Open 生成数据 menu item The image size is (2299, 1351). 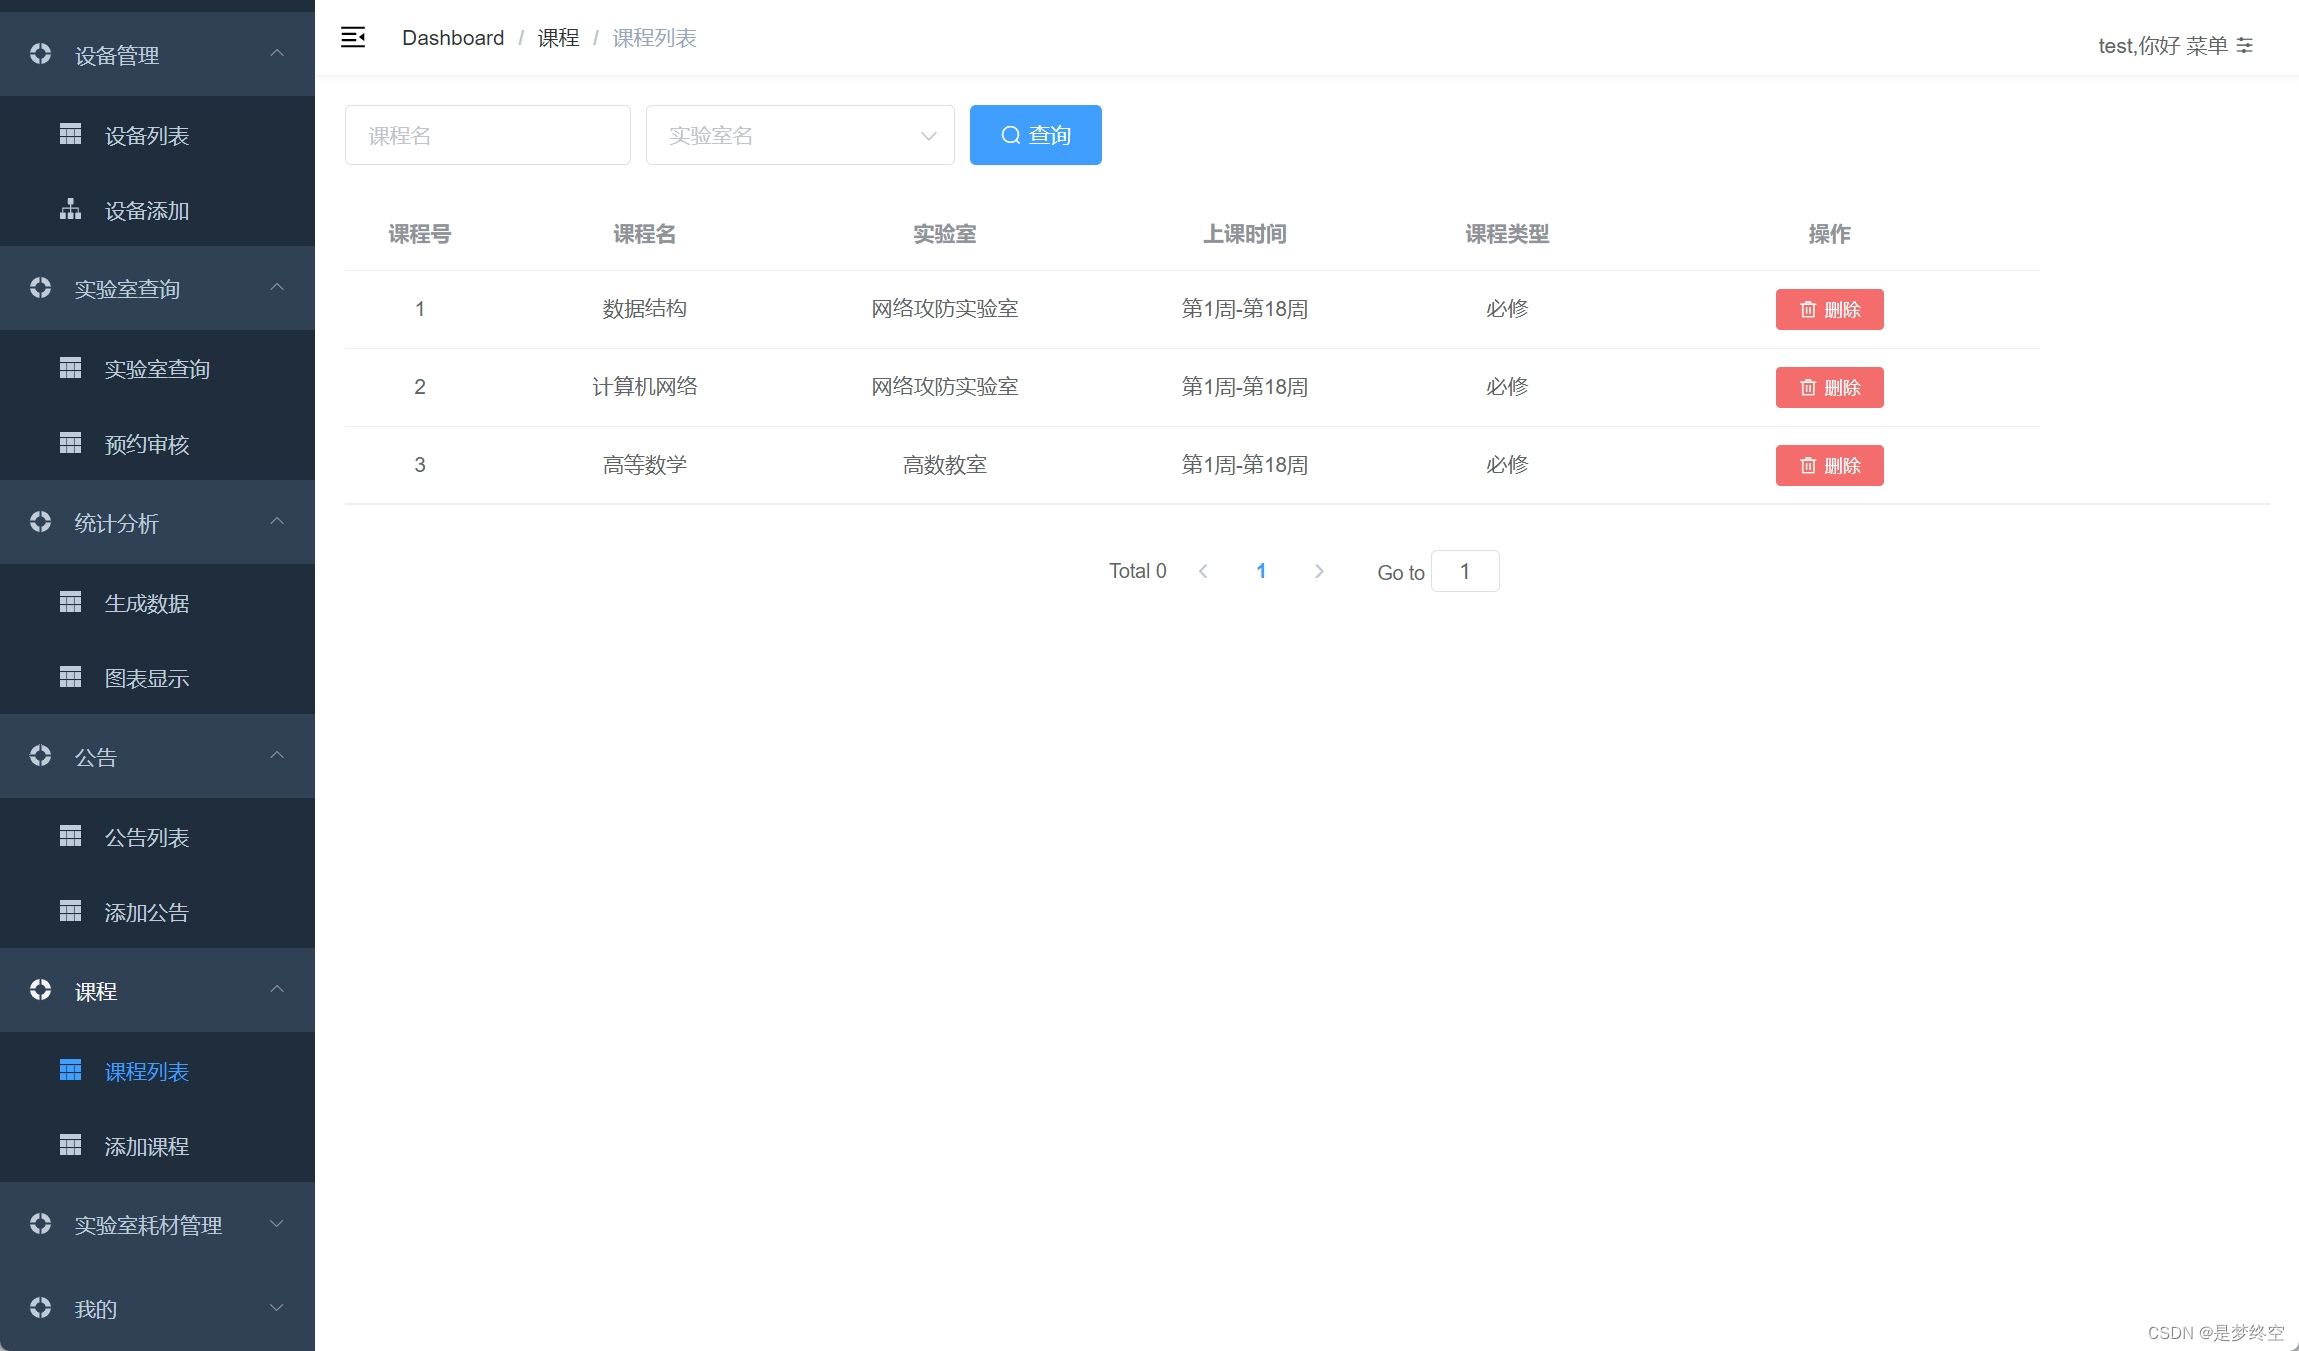[x=157, y=603]
